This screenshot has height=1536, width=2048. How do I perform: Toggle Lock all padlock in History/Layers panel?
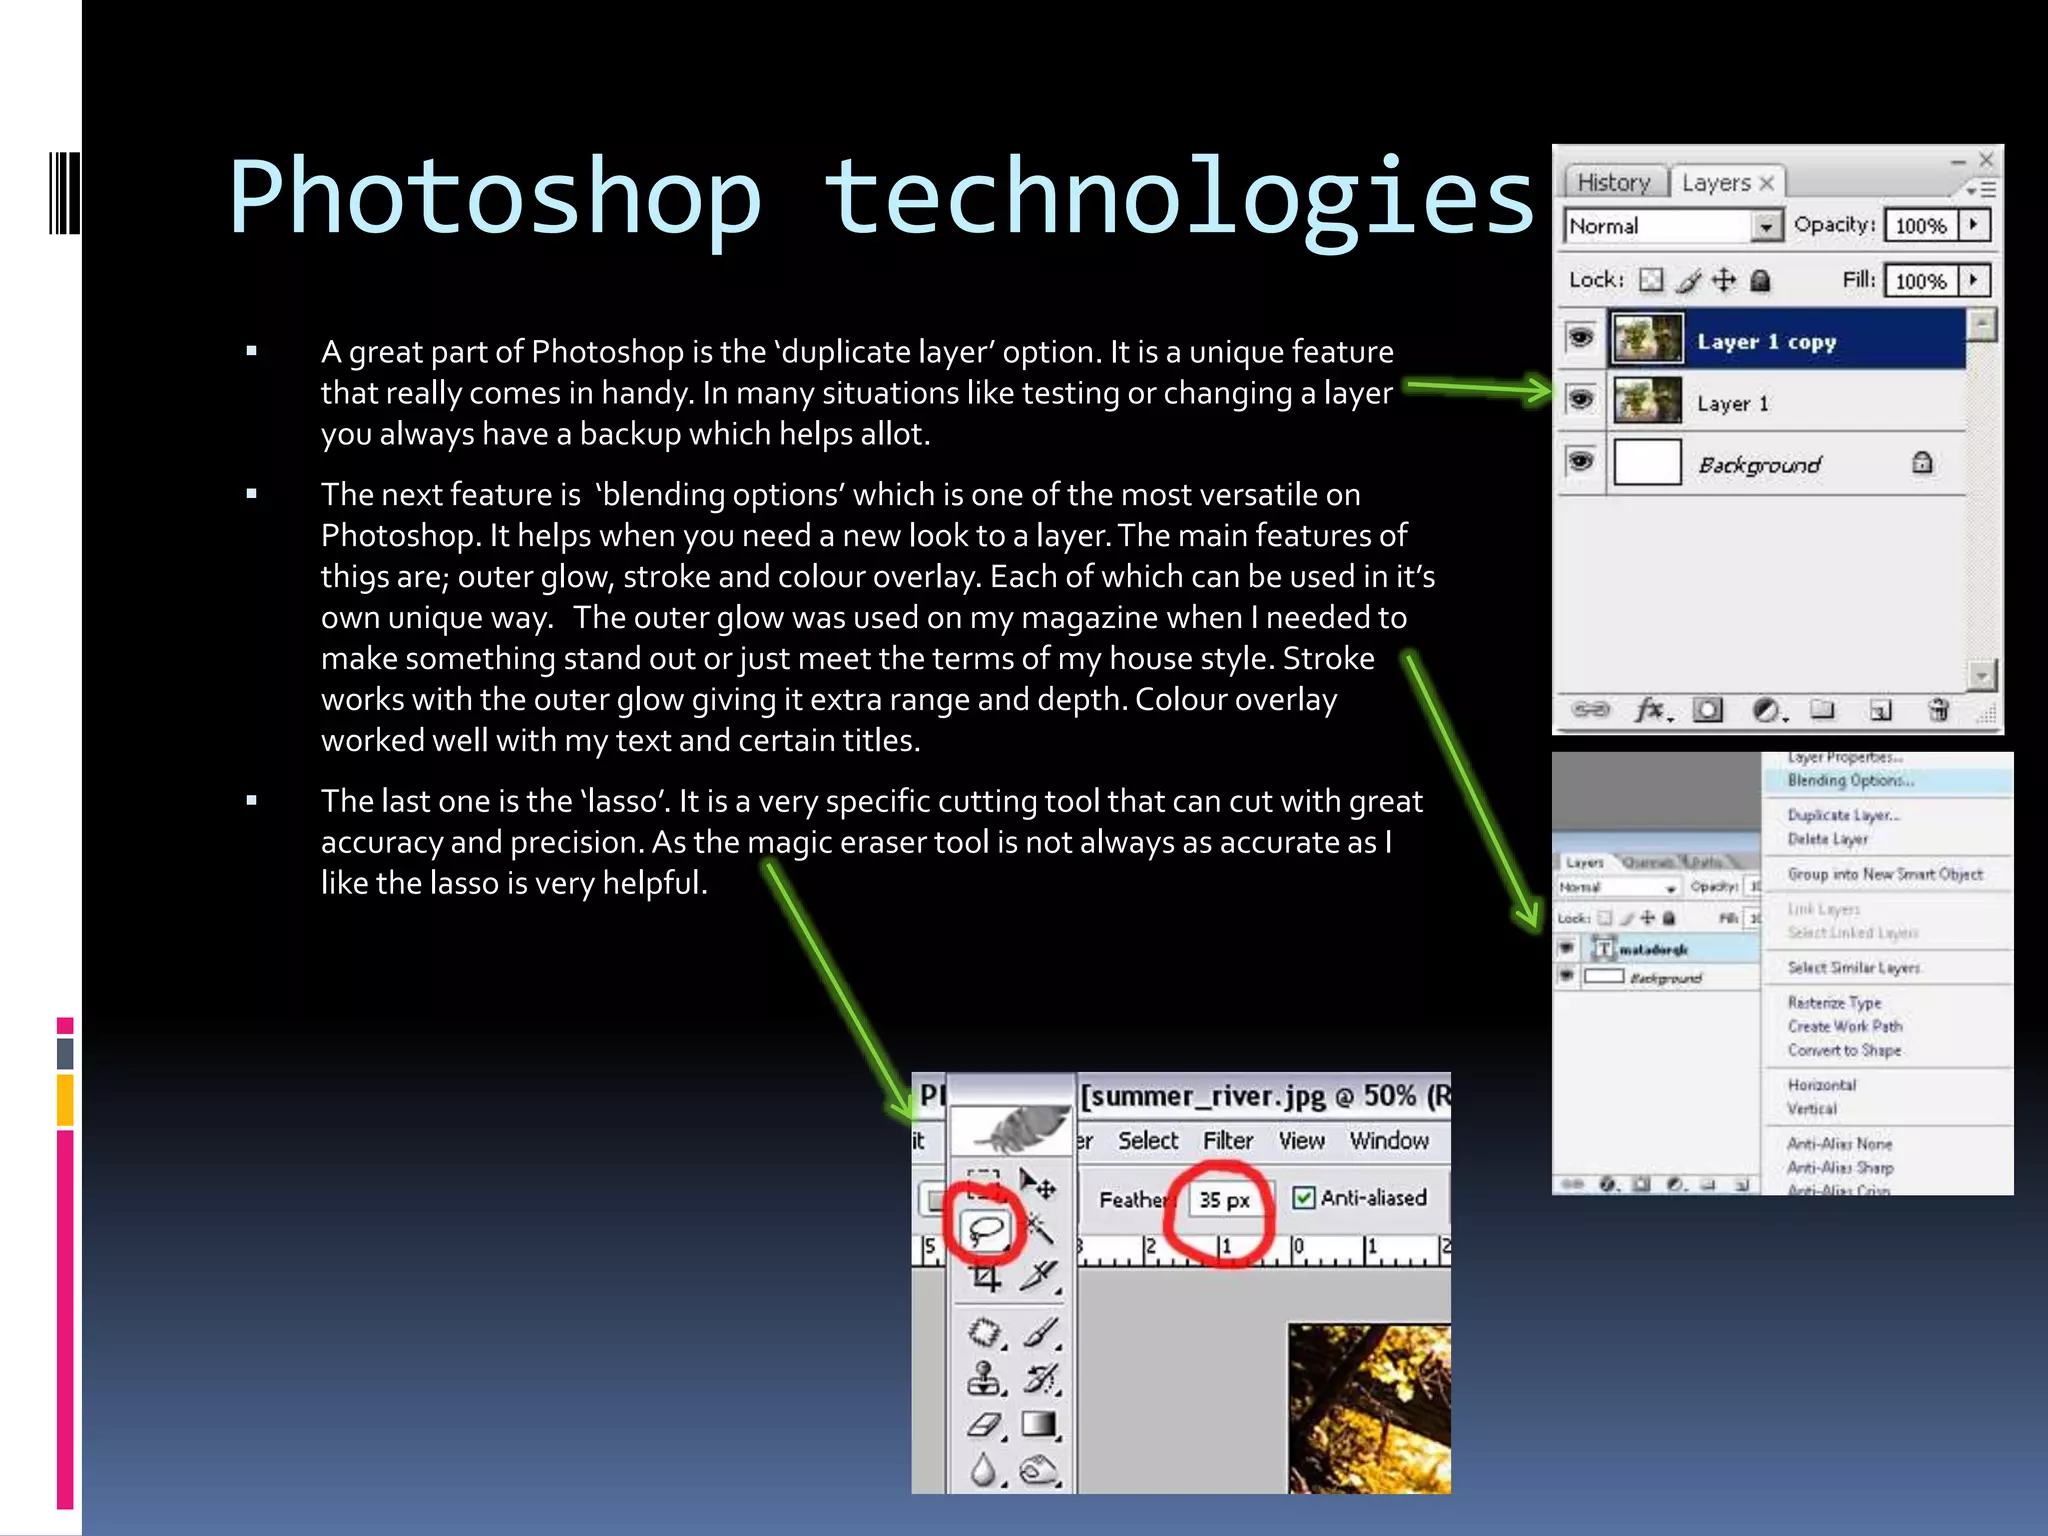pos(1761,281)
